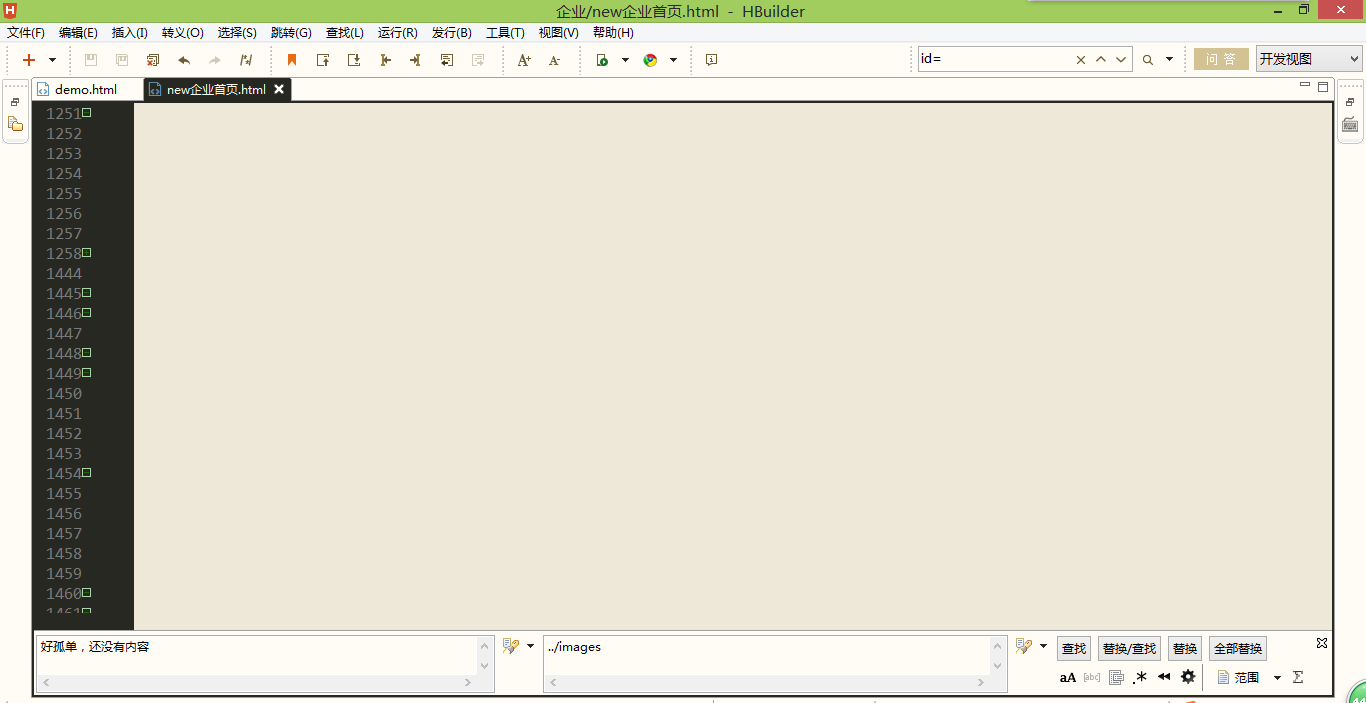The width and height of the screenshot is (1366, 703).
Task: Open the 发行(B) menu
Action: coord(452,33)
